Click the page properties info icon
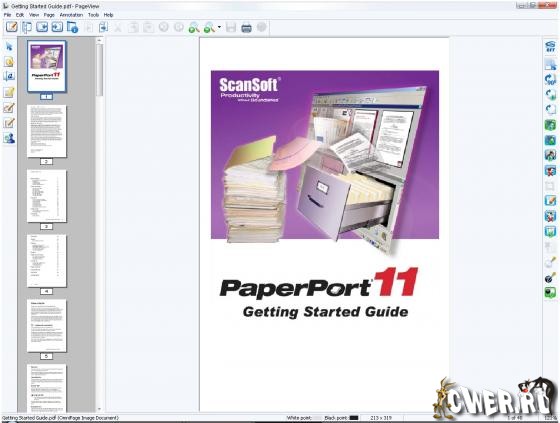Screen dimensions: 560x423 pos(72,28)
